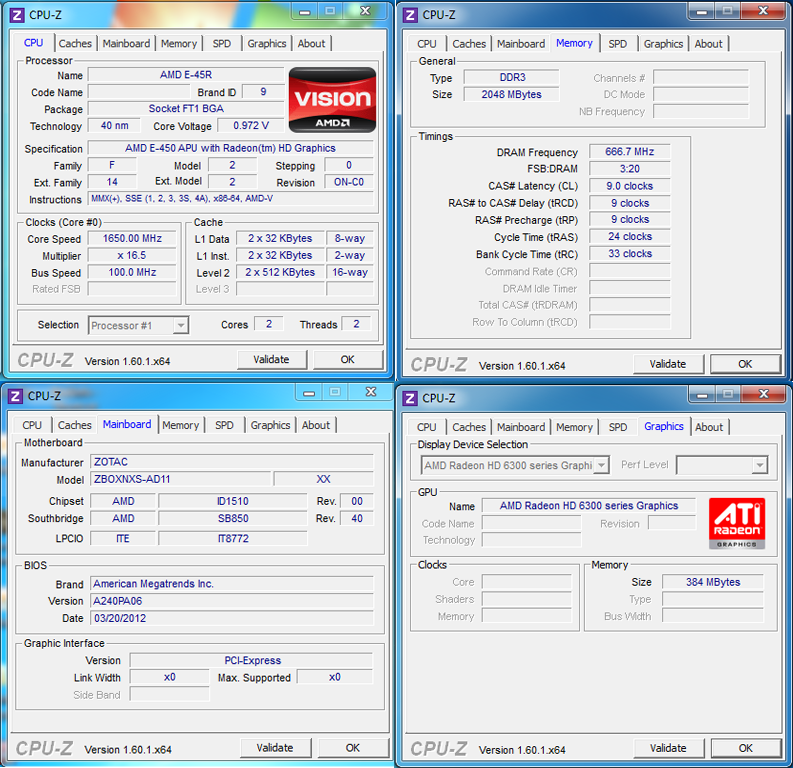Click the Core Speed 1650.00 MHz value

(132, 238)
